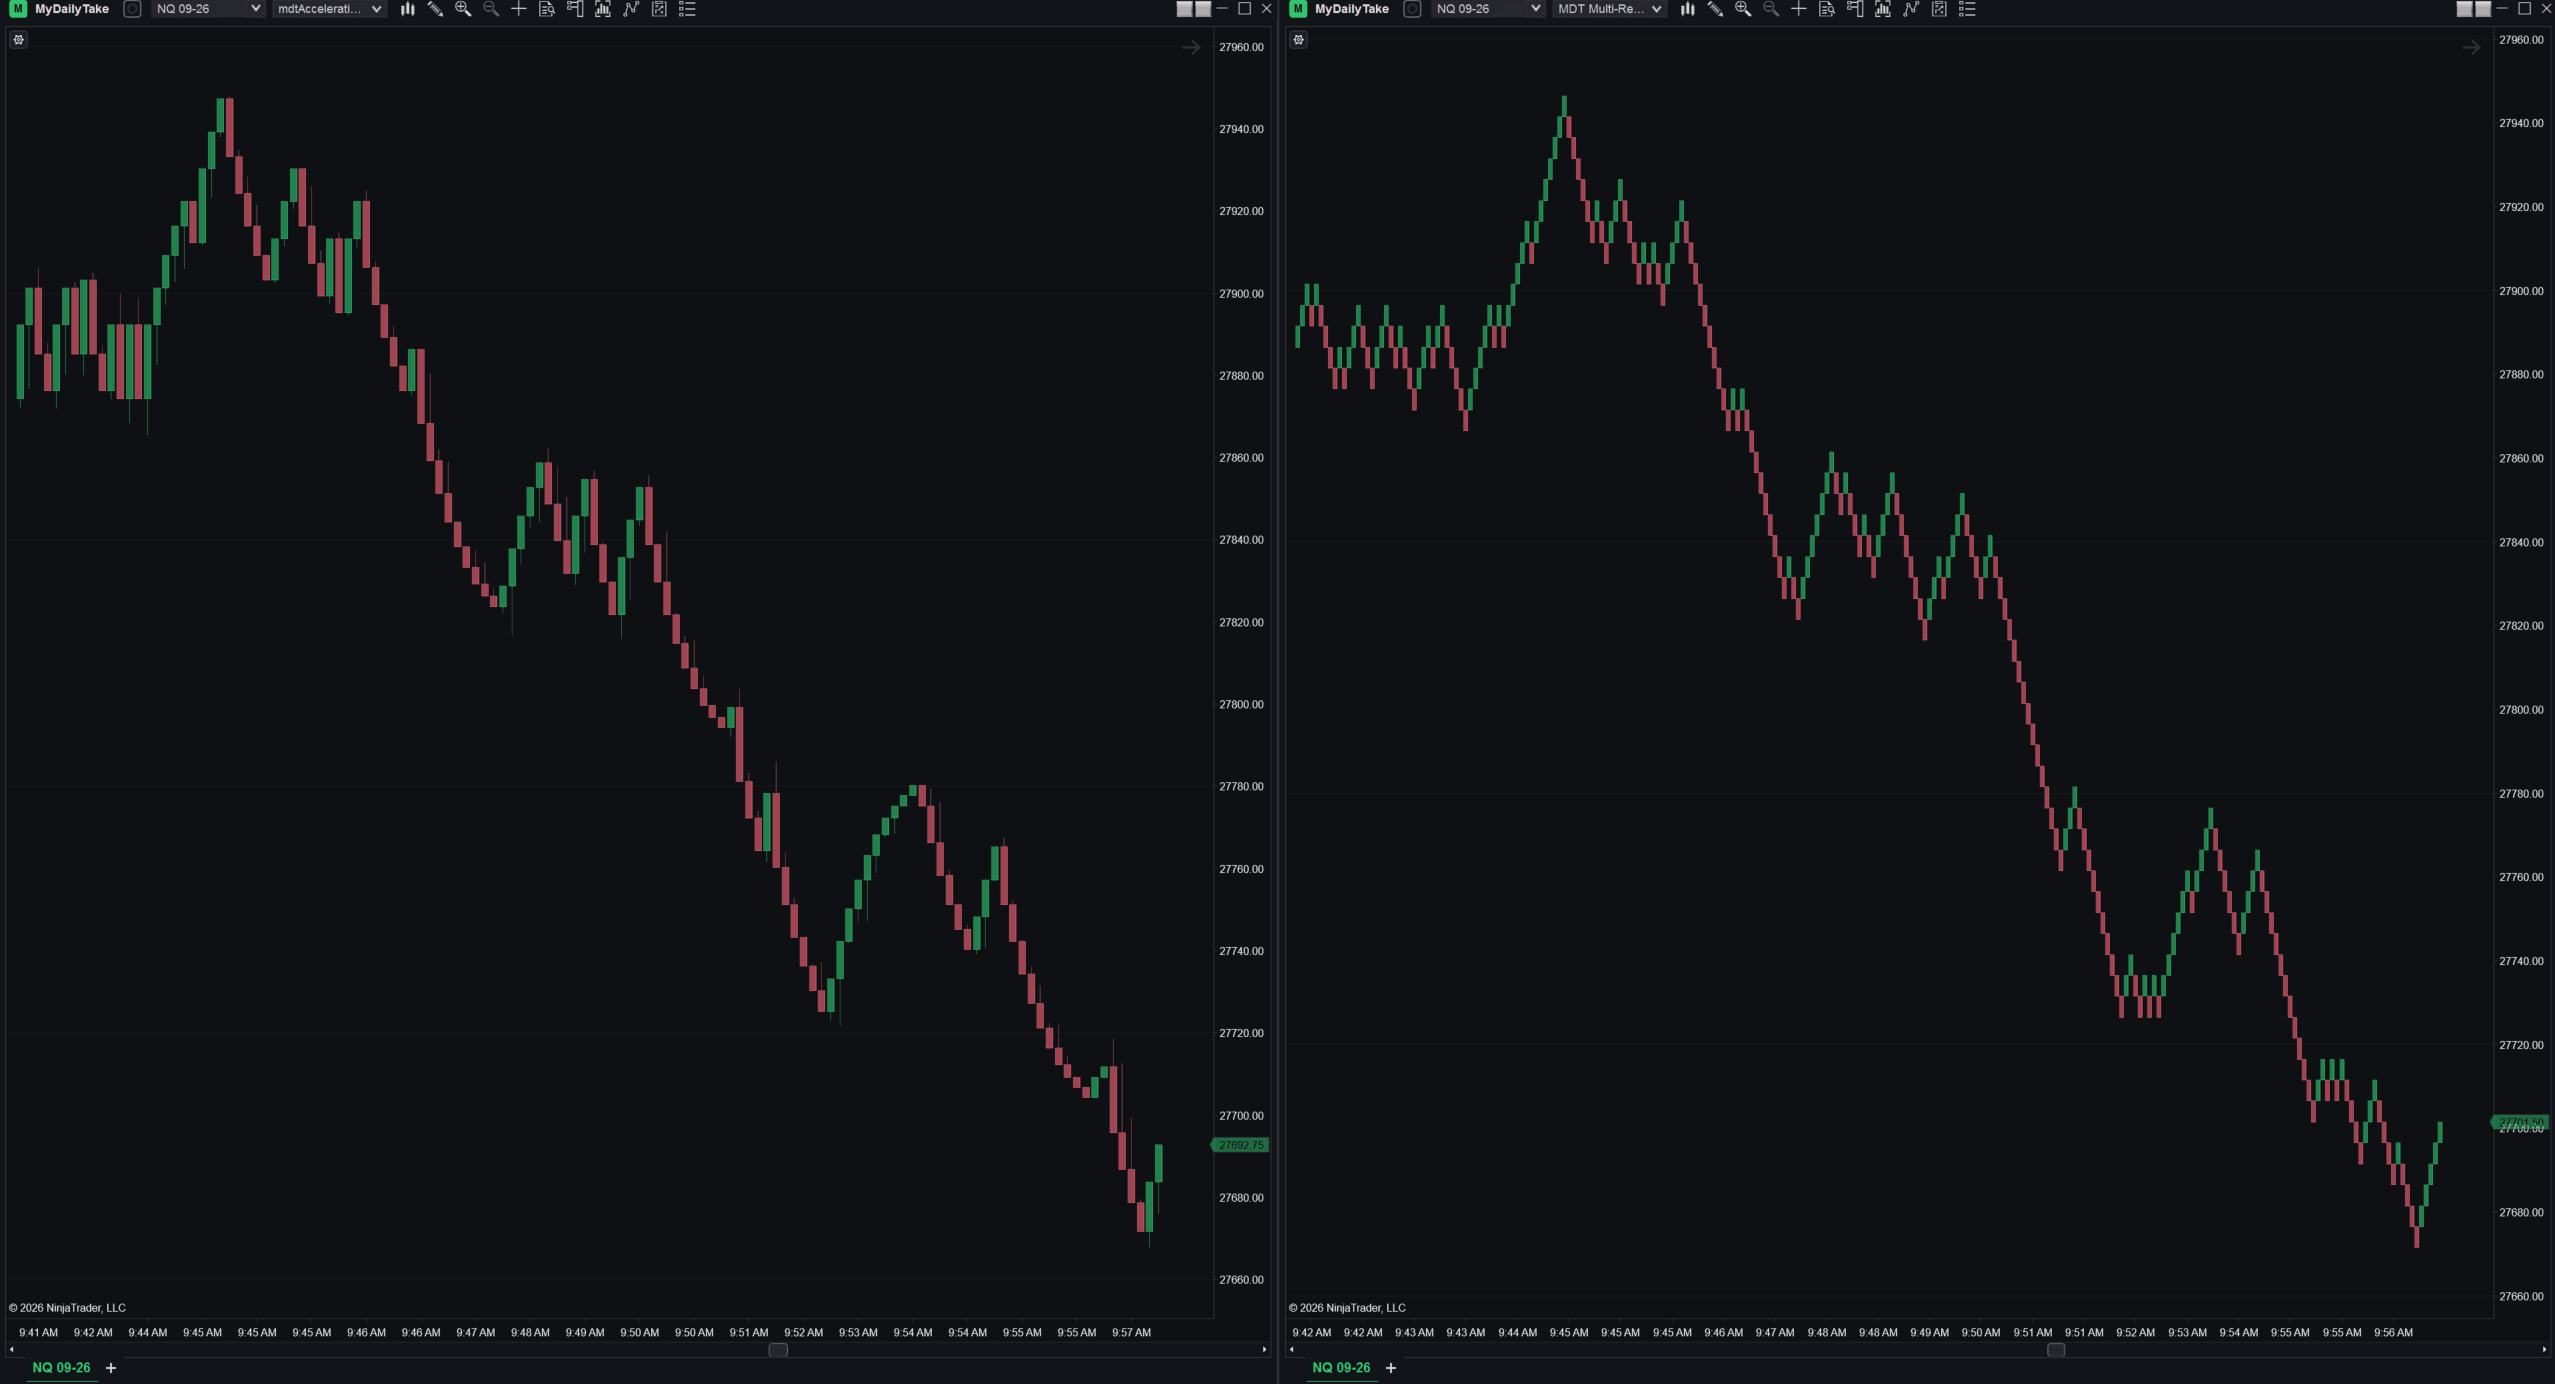Click scroll-to-latest arrow in right chart
Image resolution: width=2555 pixels, height=1384 pixels.
click(x=2471, y=48)
